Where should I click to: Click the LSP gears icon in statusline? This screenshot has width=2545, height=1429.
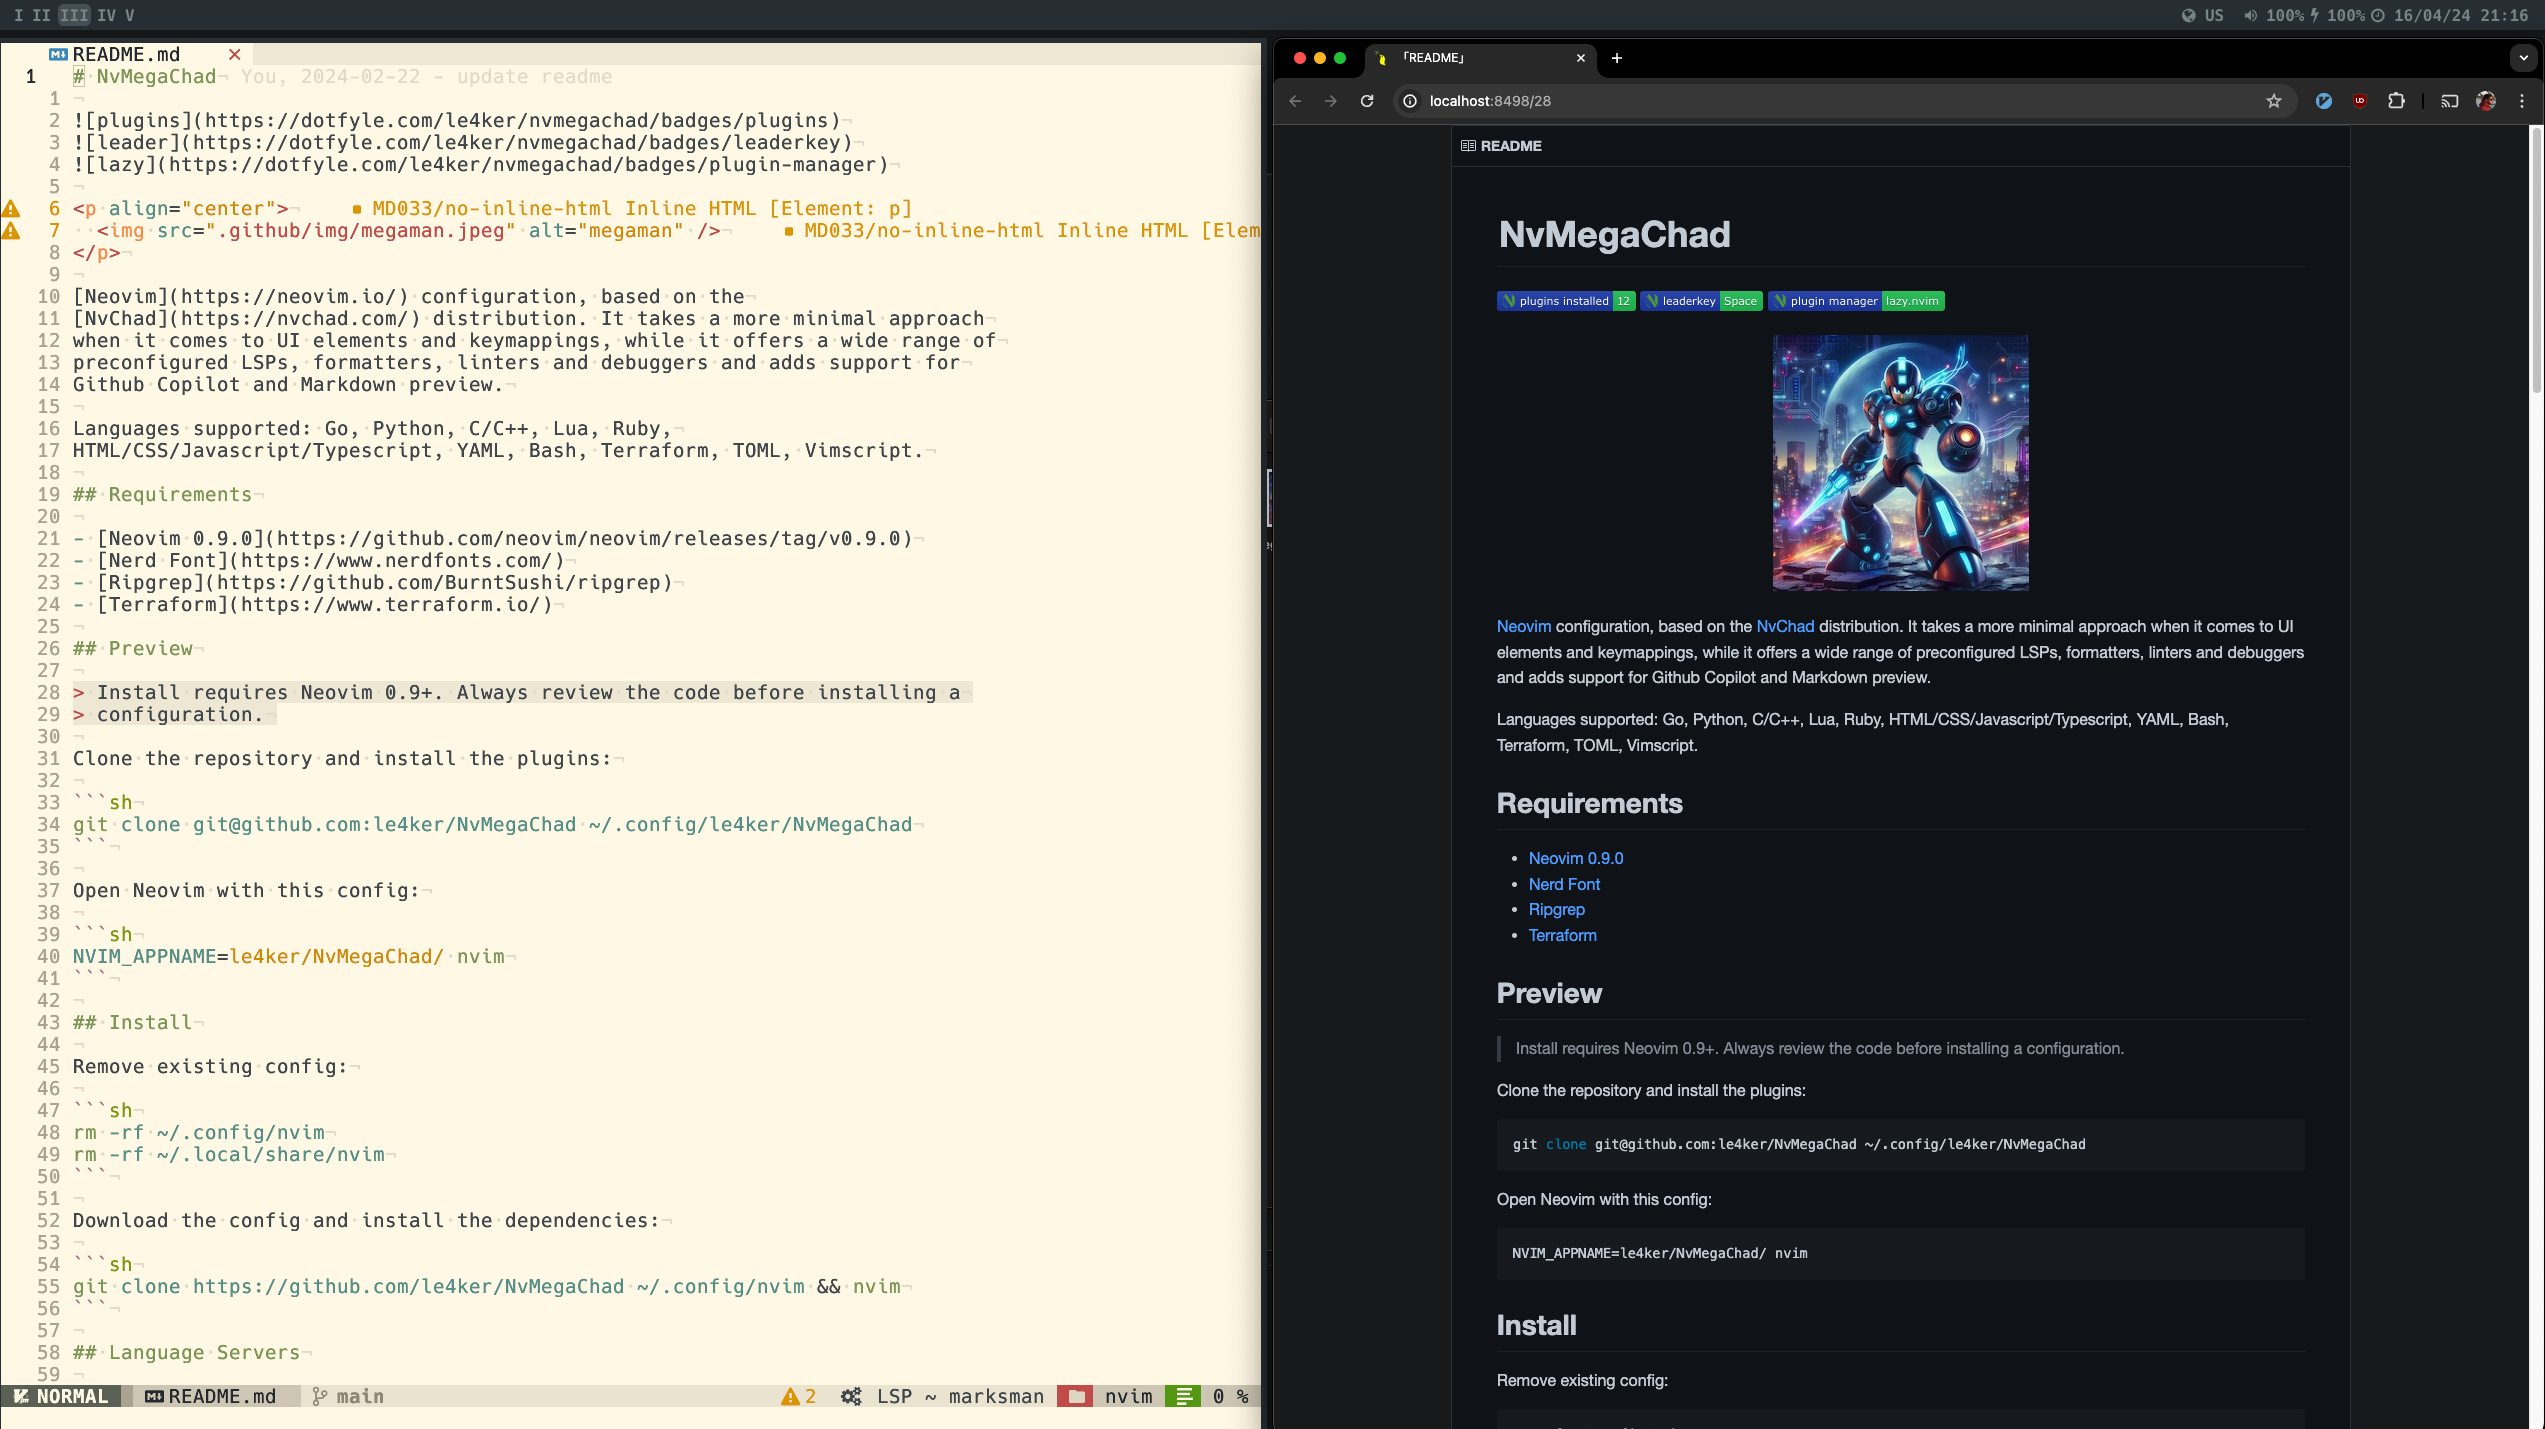click(x=851, y=1396)
